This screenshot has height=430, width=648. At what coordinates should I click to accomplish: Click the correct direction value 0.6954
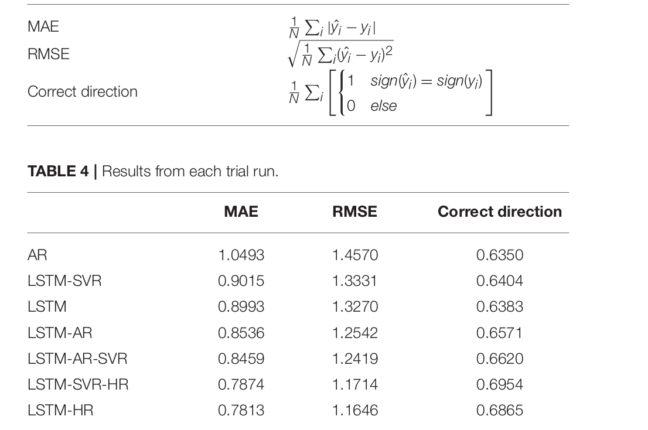tap(500, 385)
